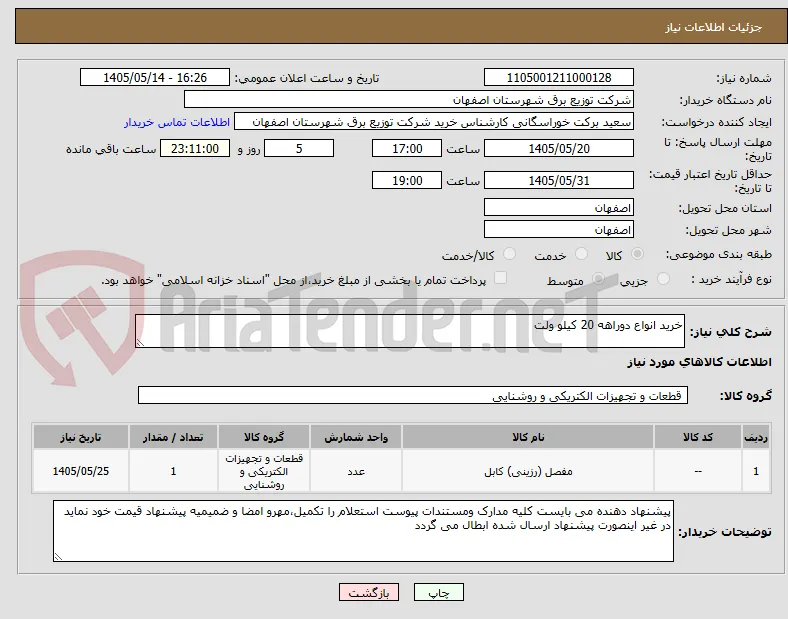The width and height of the screenshot is (788, 619).
Task: Click the delivery province field اصفهان
Action: tap(558, 208)
